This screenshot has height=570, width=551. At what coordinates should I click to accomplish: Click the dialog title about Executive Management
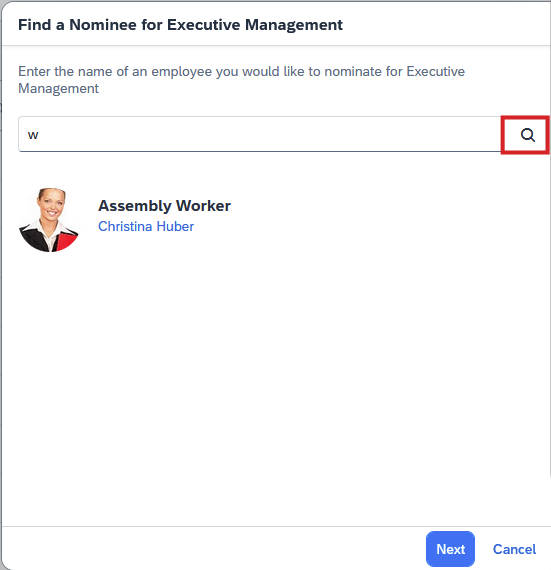click(180, 25)
